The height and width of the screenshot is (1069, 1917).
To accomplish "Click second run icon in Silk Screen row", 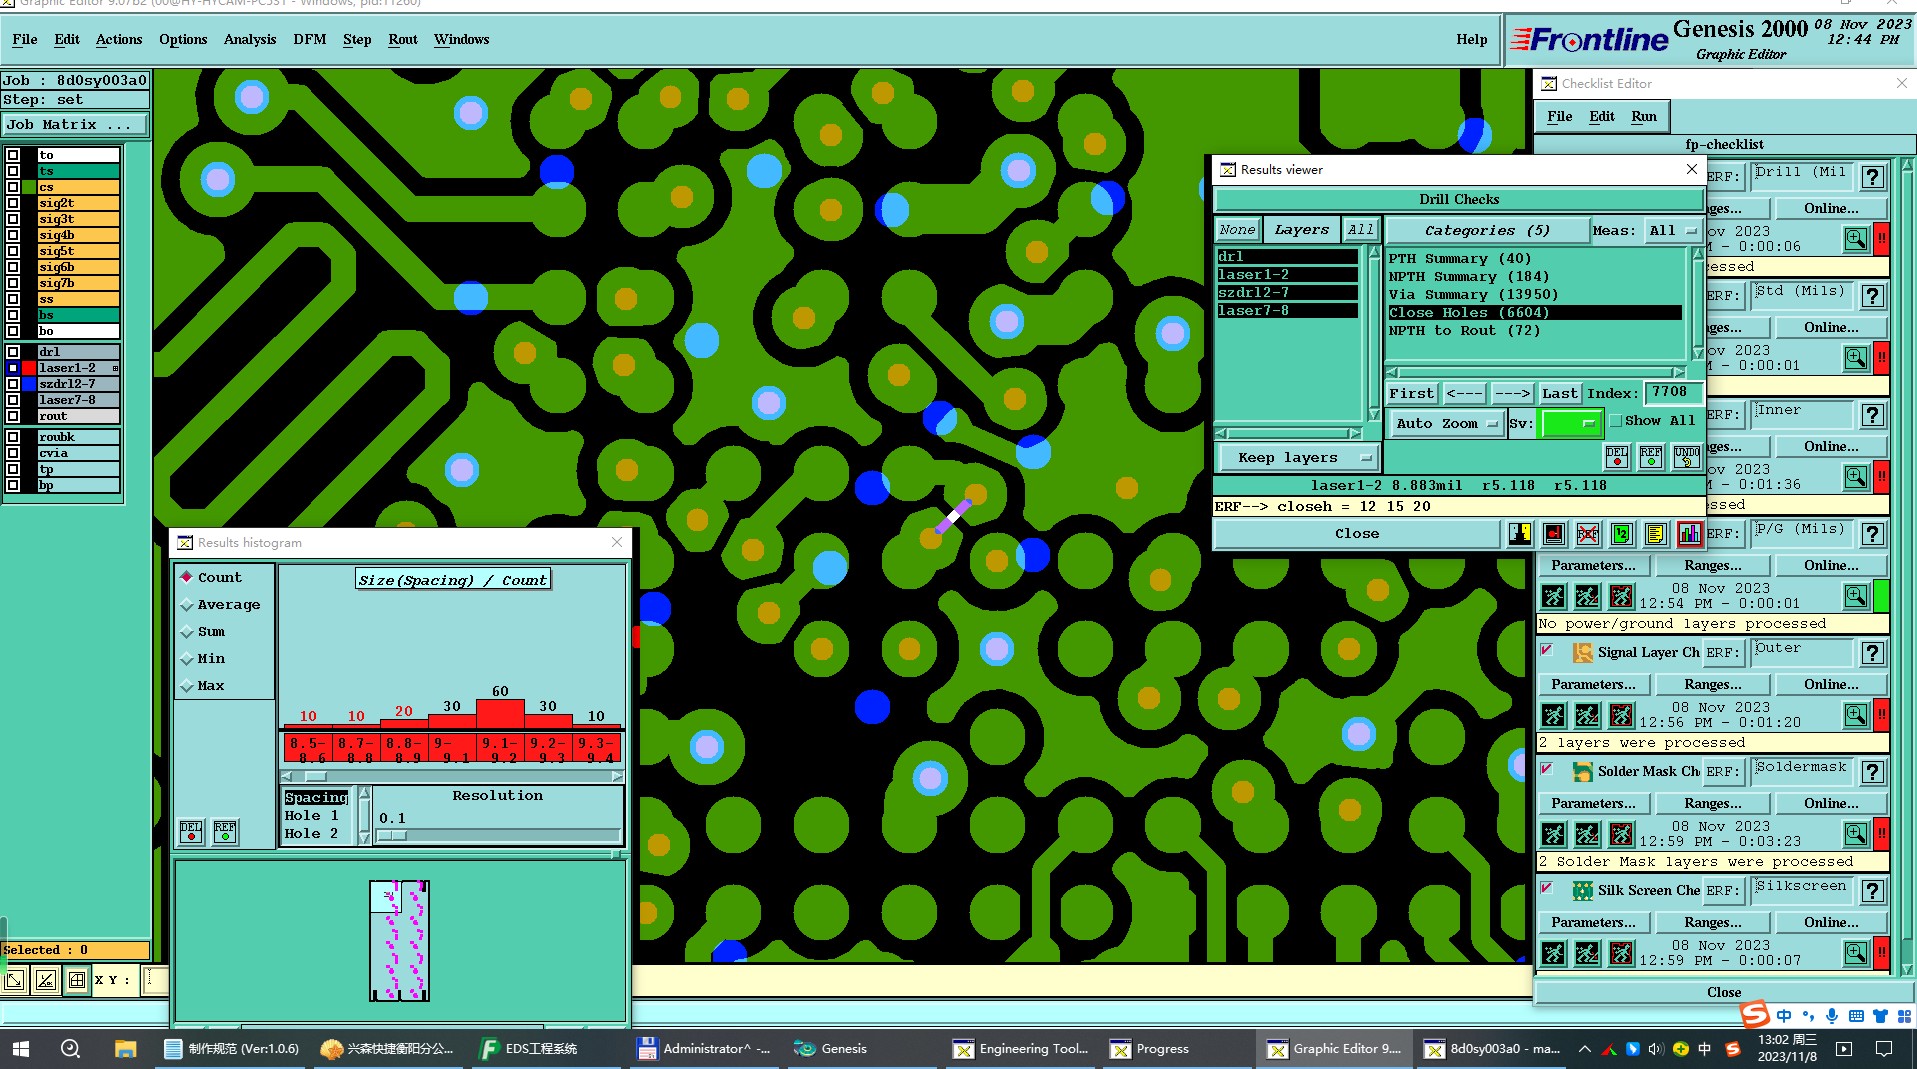I will click(x=1587, y=953).
